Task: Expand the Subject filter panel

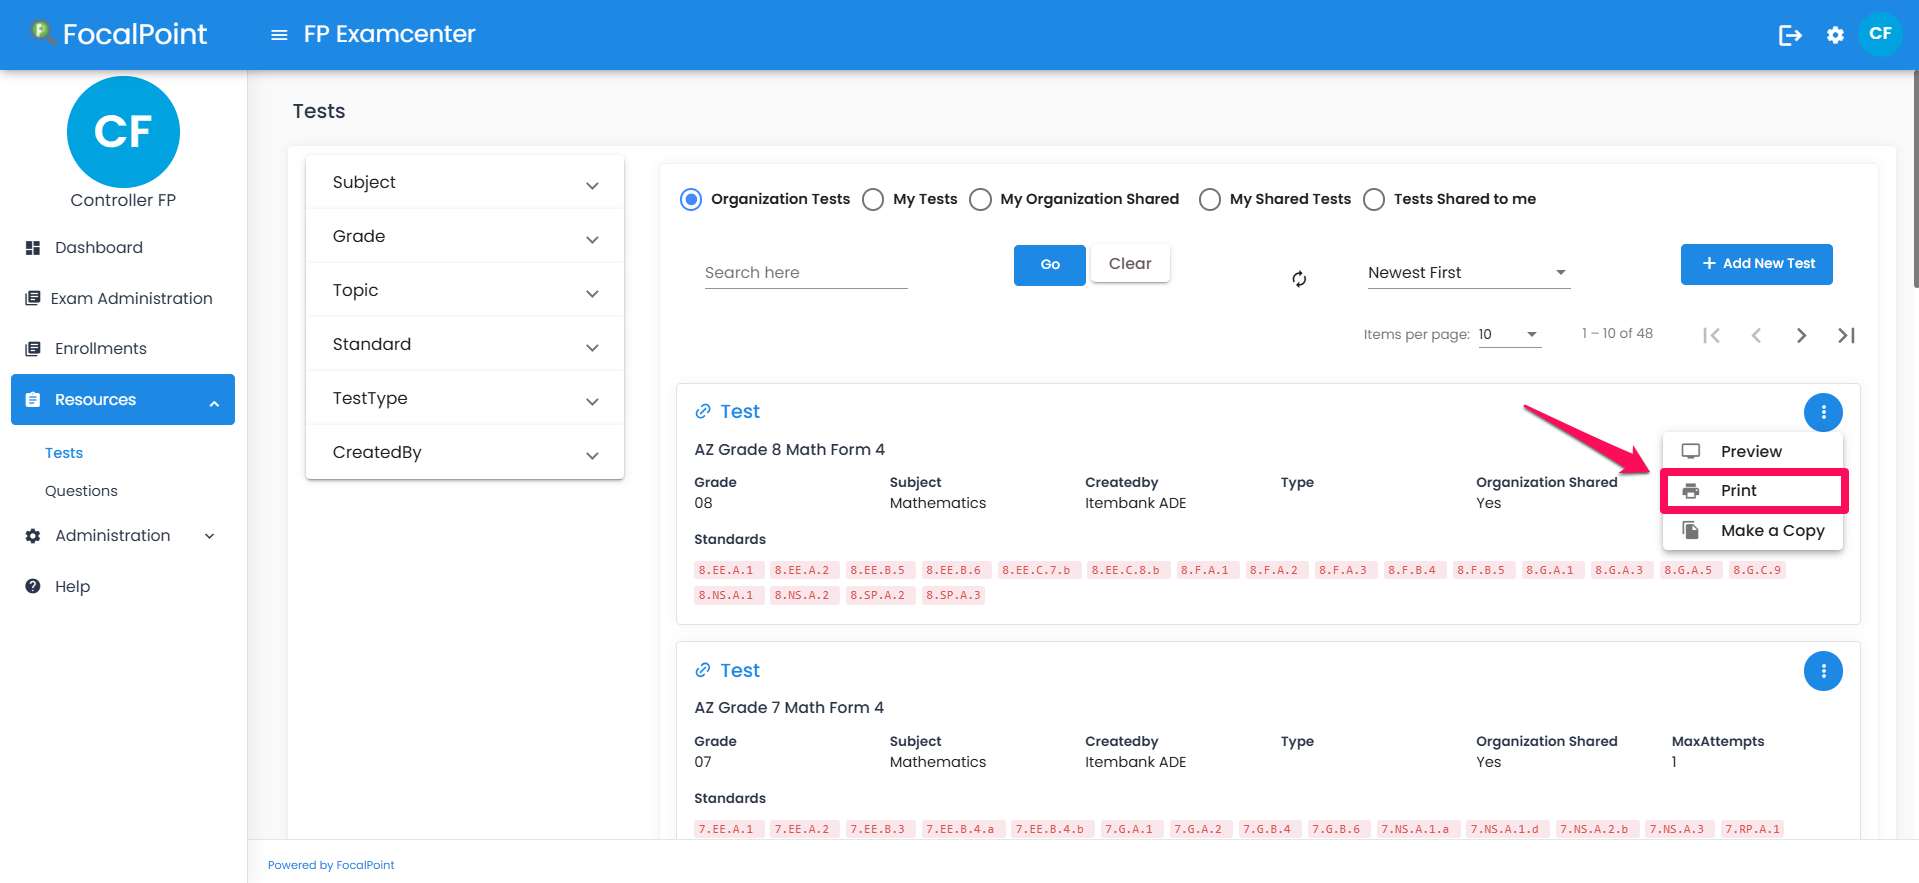Action: coord(465,183)
